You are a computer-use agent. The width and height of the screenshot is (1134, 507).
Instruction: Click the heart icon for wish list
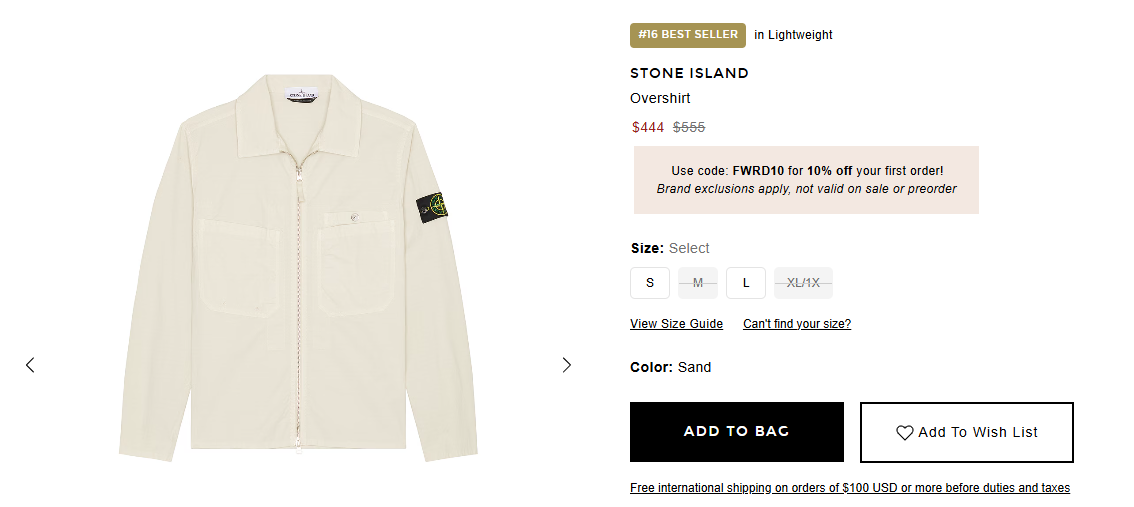click(904, 433)
